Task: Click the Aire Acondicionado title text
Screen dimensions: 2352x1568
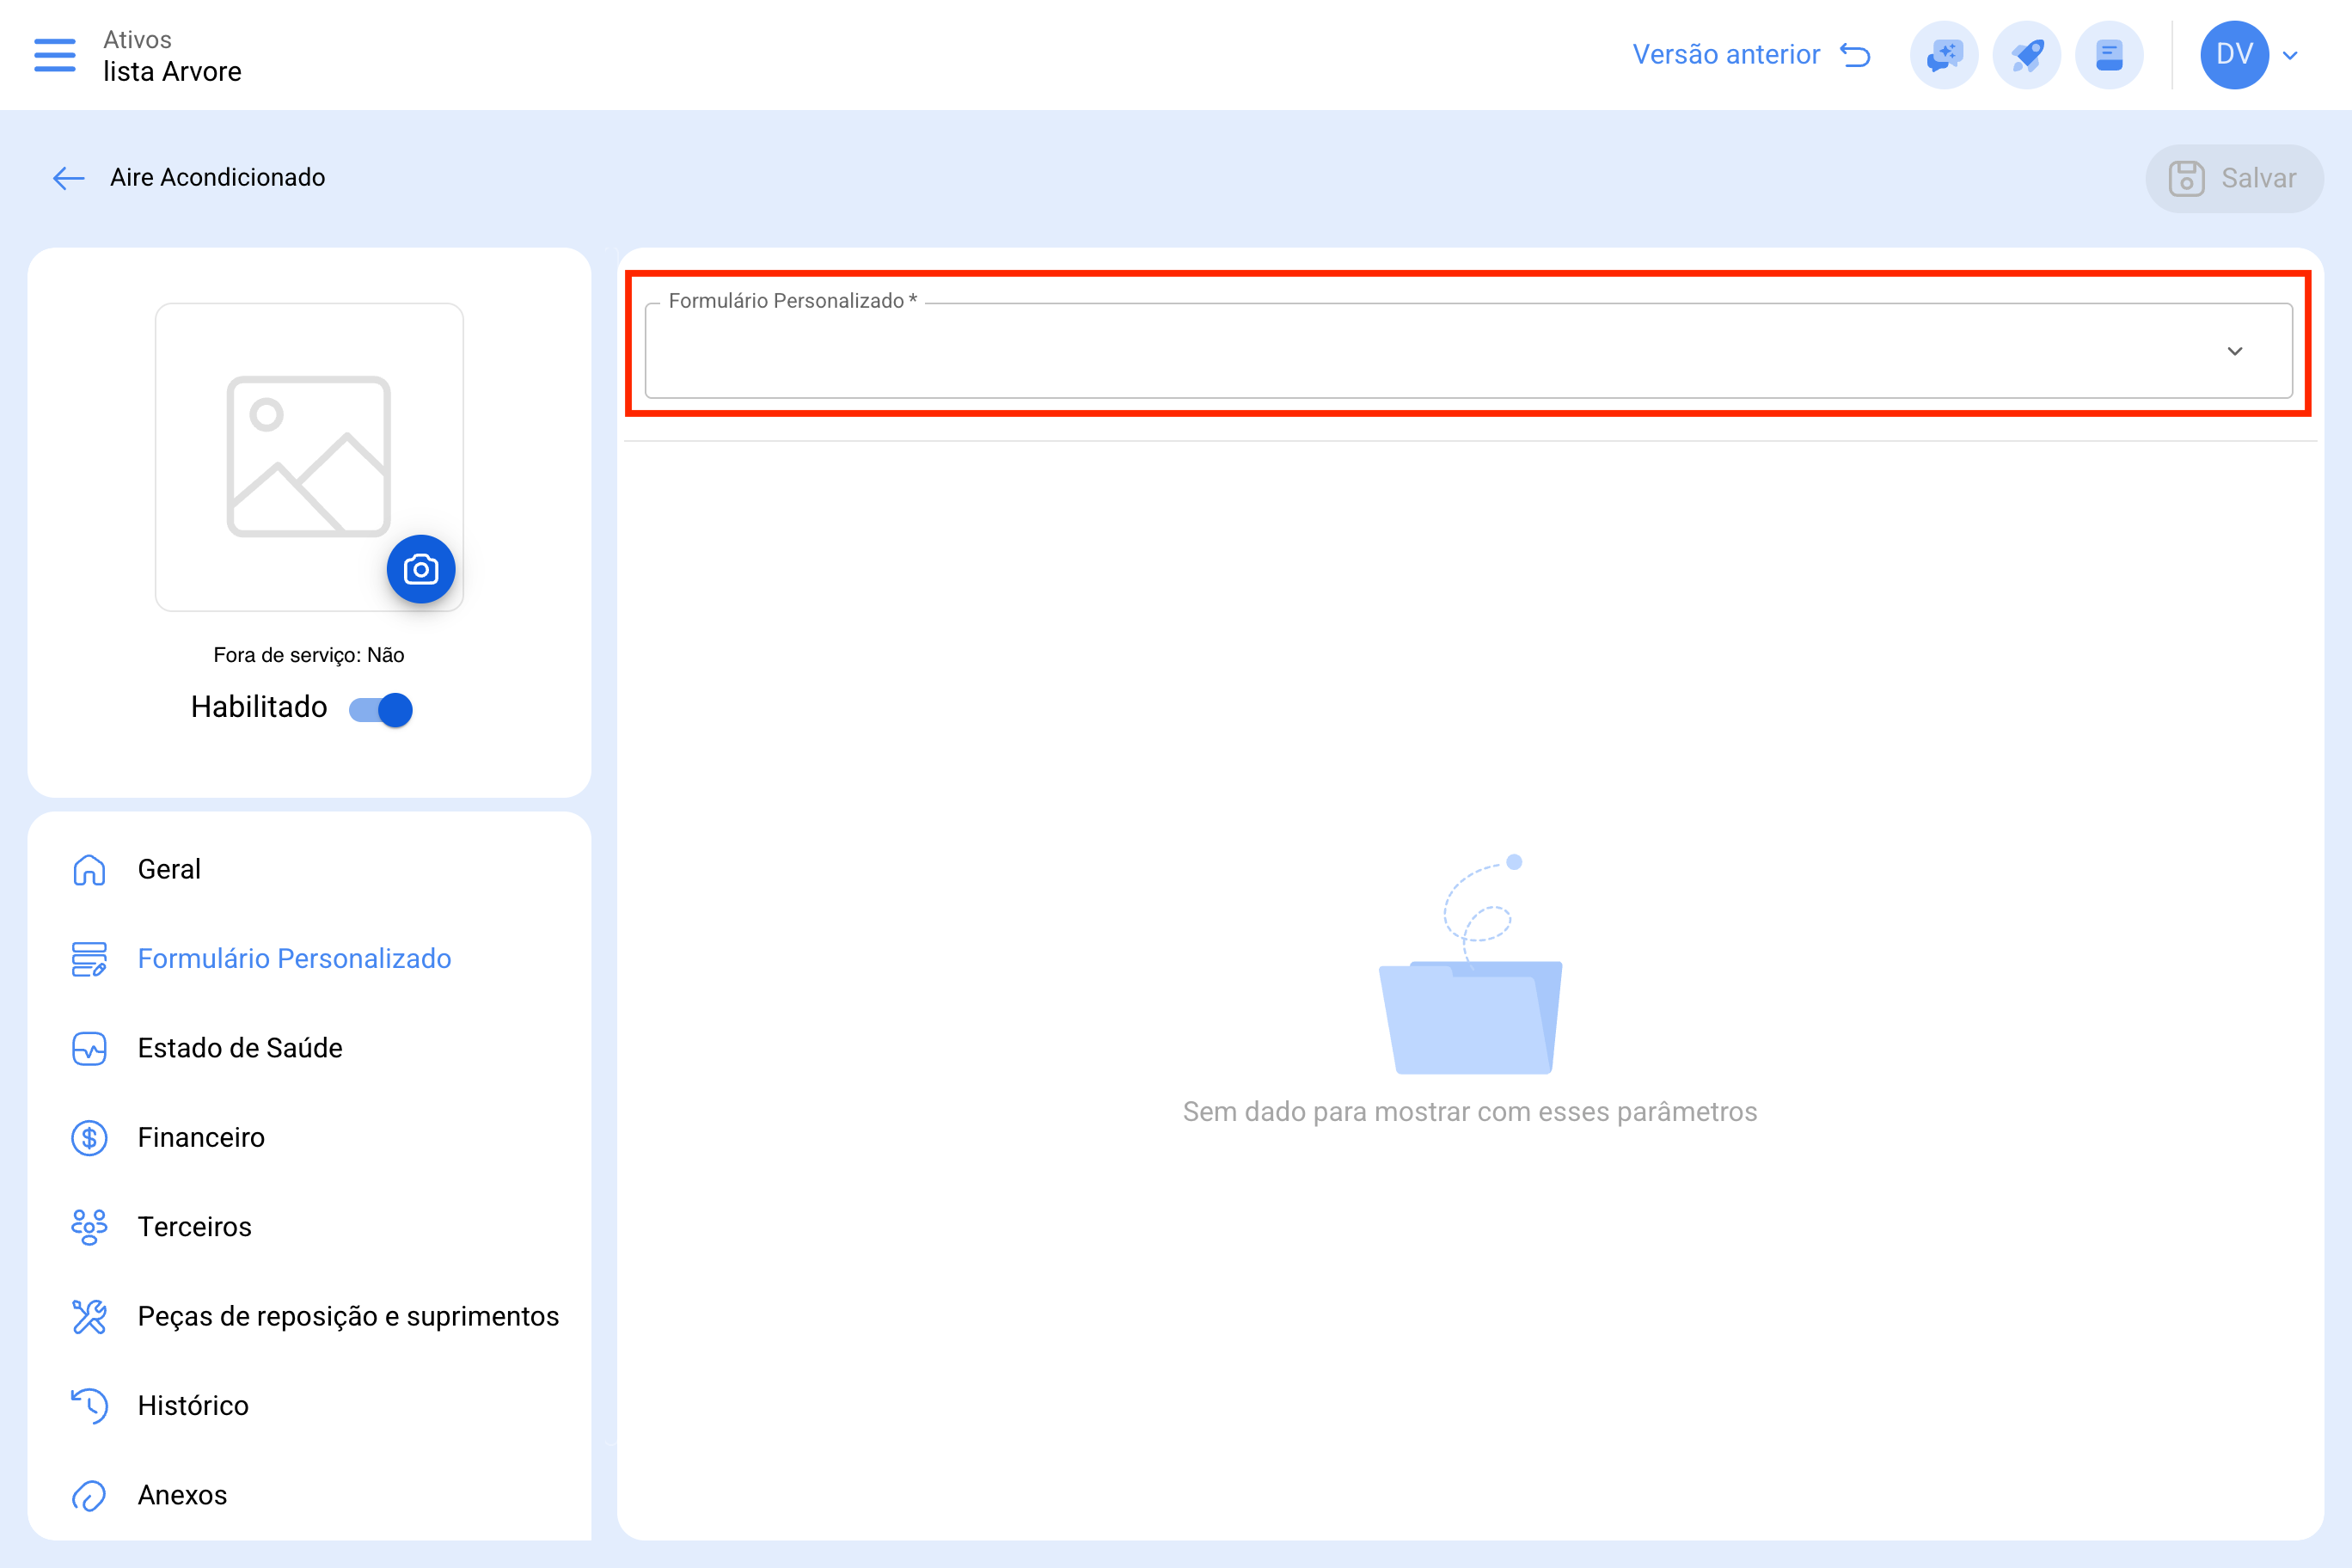Action: coord(217,177)
